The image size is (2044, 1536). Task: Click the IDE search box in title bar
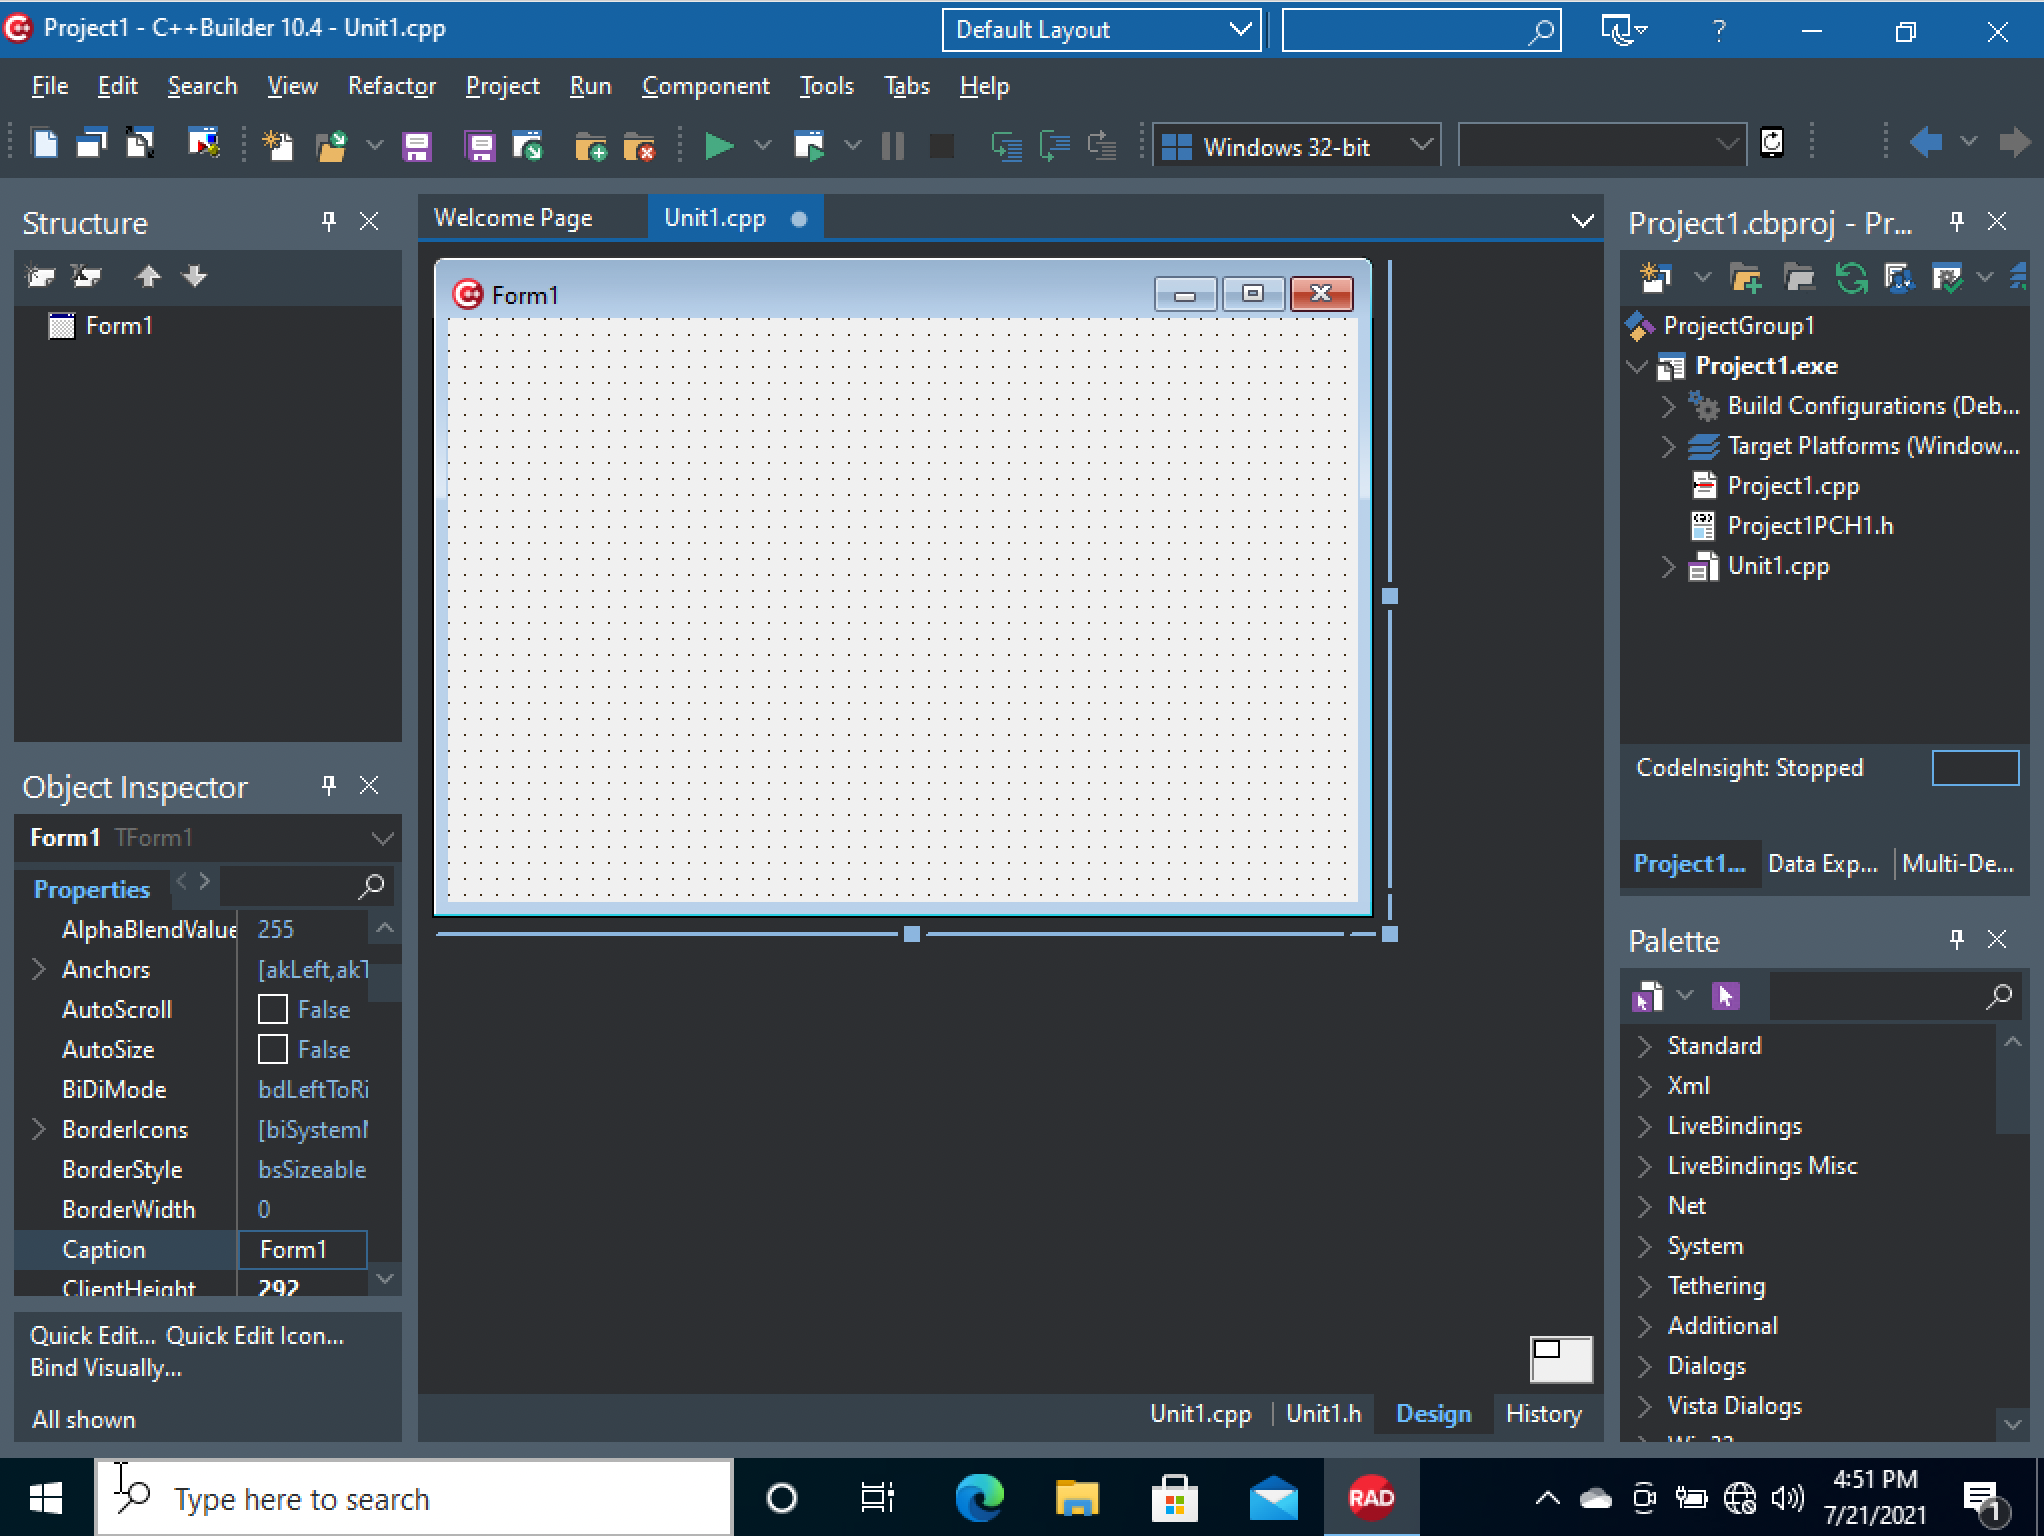pos(1421,30)
